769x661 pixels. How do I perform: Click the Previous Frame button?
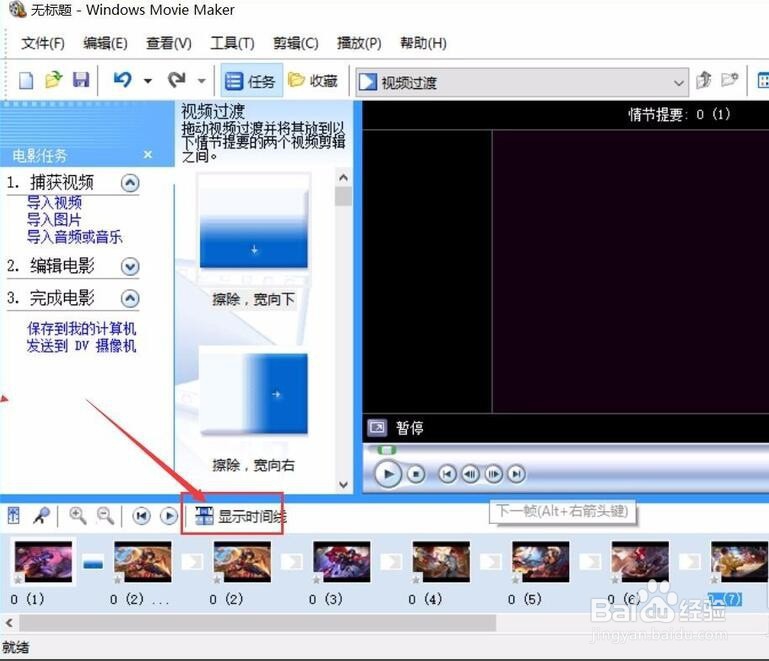click(470, 474)
